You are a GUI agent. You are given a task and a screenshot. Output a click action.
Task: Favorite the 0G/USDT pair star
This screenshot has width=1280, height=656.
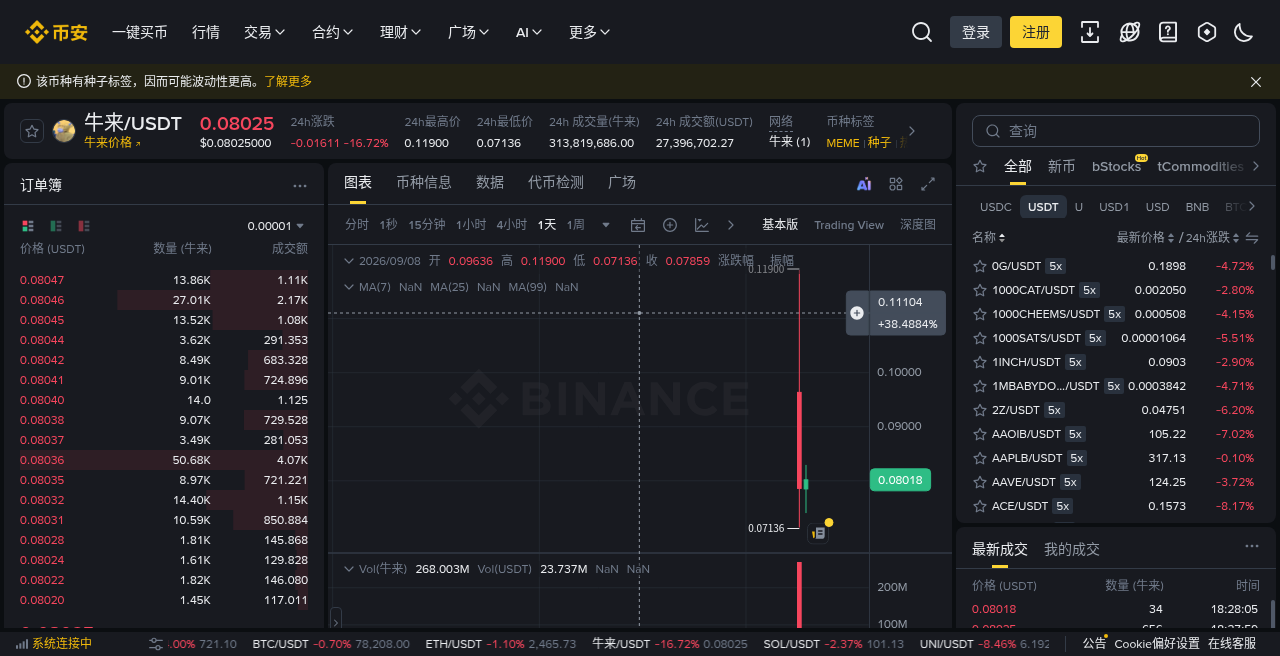980,266
